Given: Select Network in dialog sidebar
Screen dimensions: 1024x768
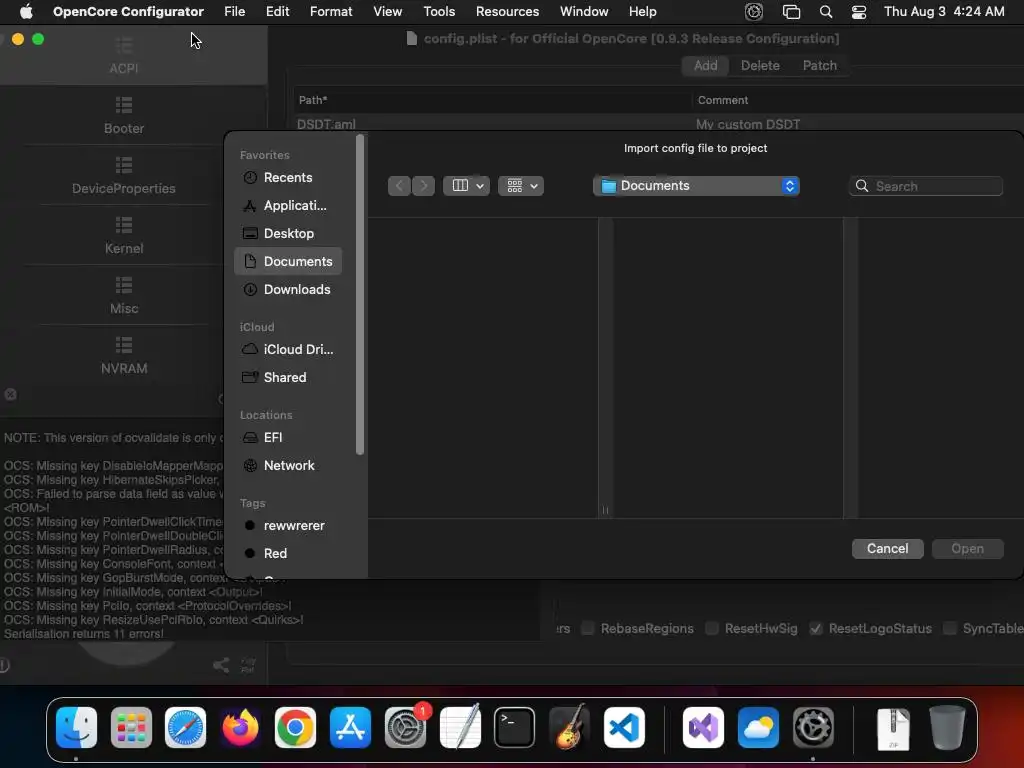Looking at the screenshot, I should tap(287, 466).
